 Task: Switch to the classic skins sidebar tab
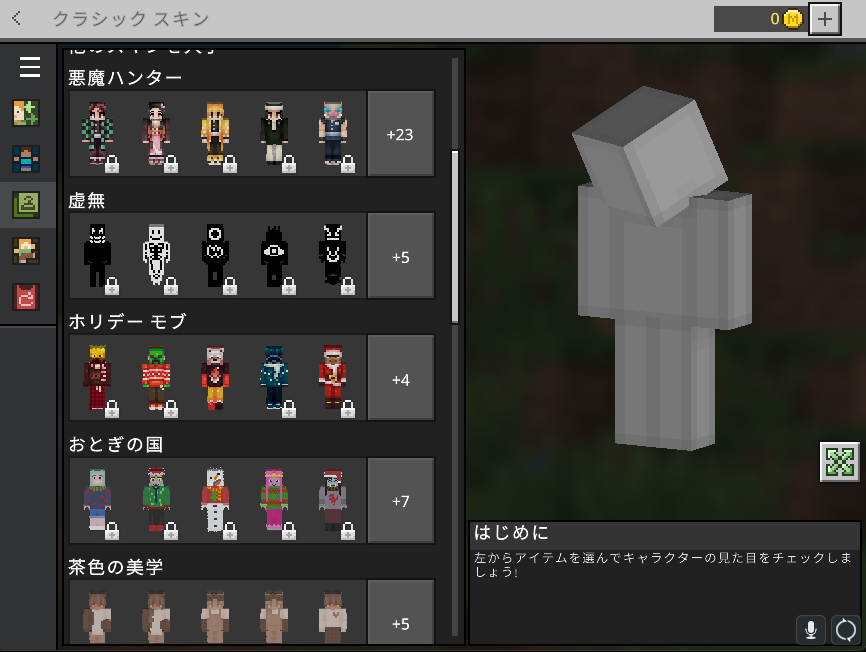pyautogui.click(x=26, y=205)
